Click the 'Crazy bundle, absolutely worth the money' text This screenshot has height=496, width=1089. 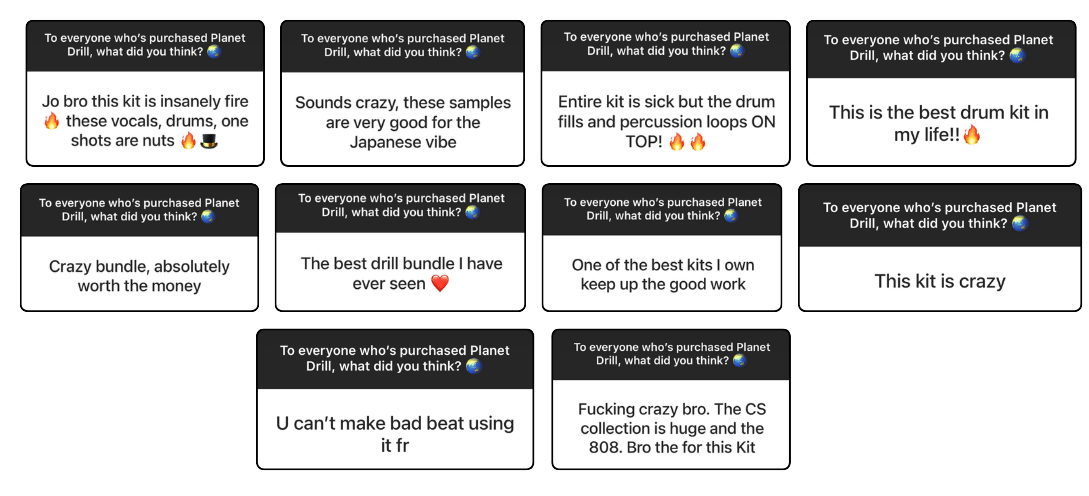[140, 276]
